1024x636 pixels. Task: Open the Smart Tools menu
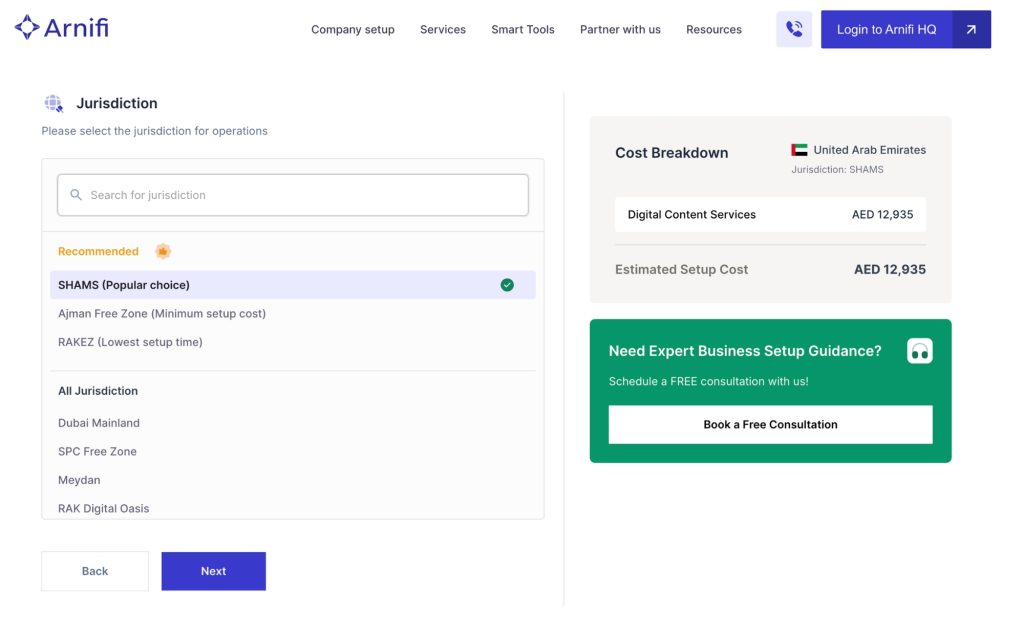click(x=522, y=30)
